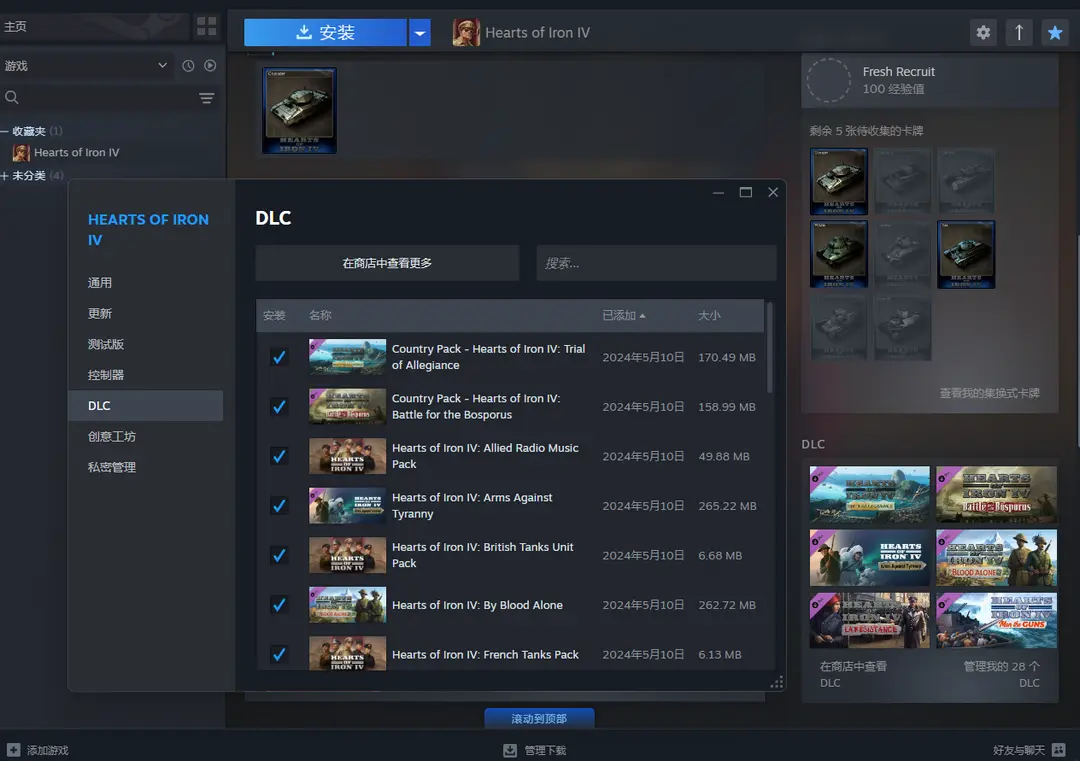The image size is (1080, 761).
Task: Sort DLC list by 大小 column
Action: [x=709, y=315]
